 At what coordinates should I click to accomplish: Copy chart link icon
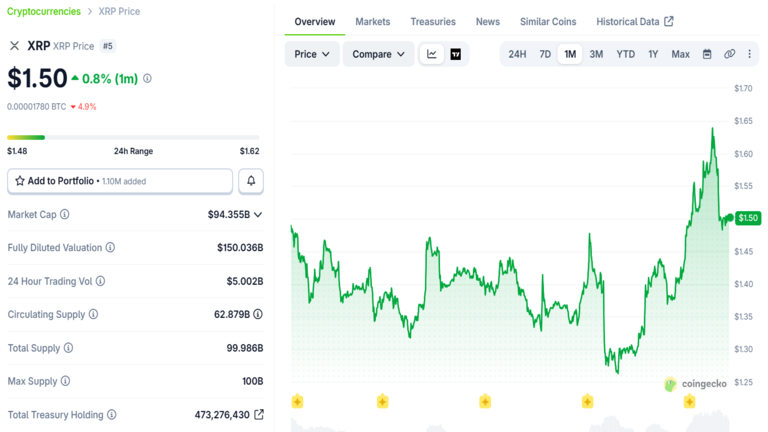(x=729, y=54)
